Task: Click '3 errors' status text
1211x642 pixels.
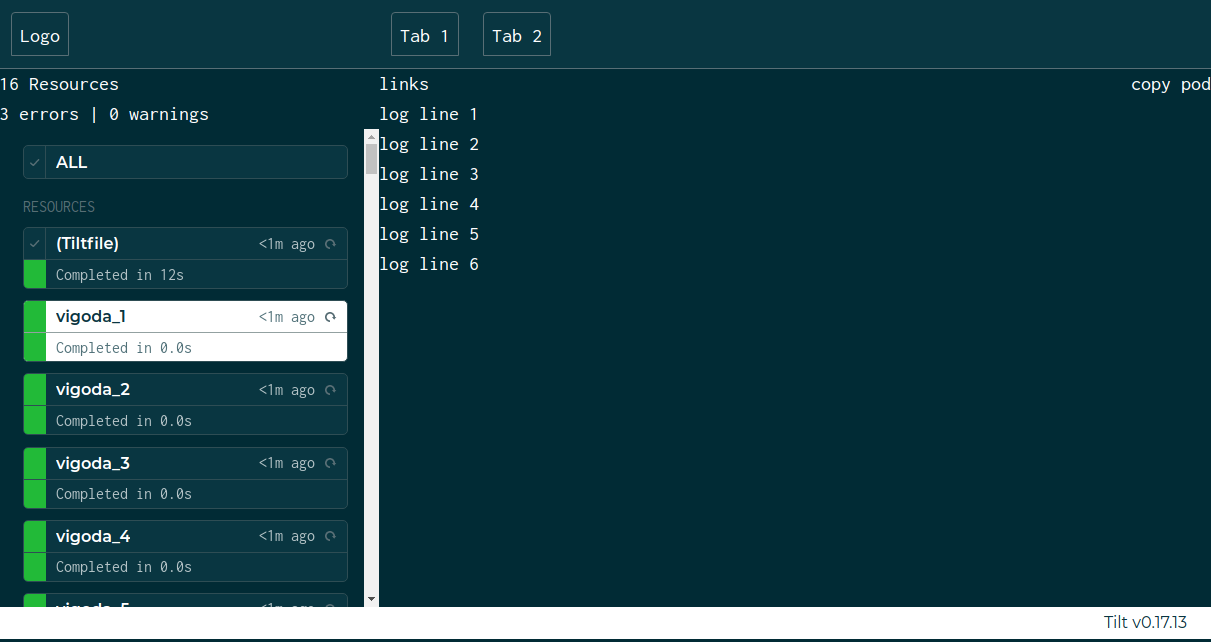Action: tap(40, 114)
